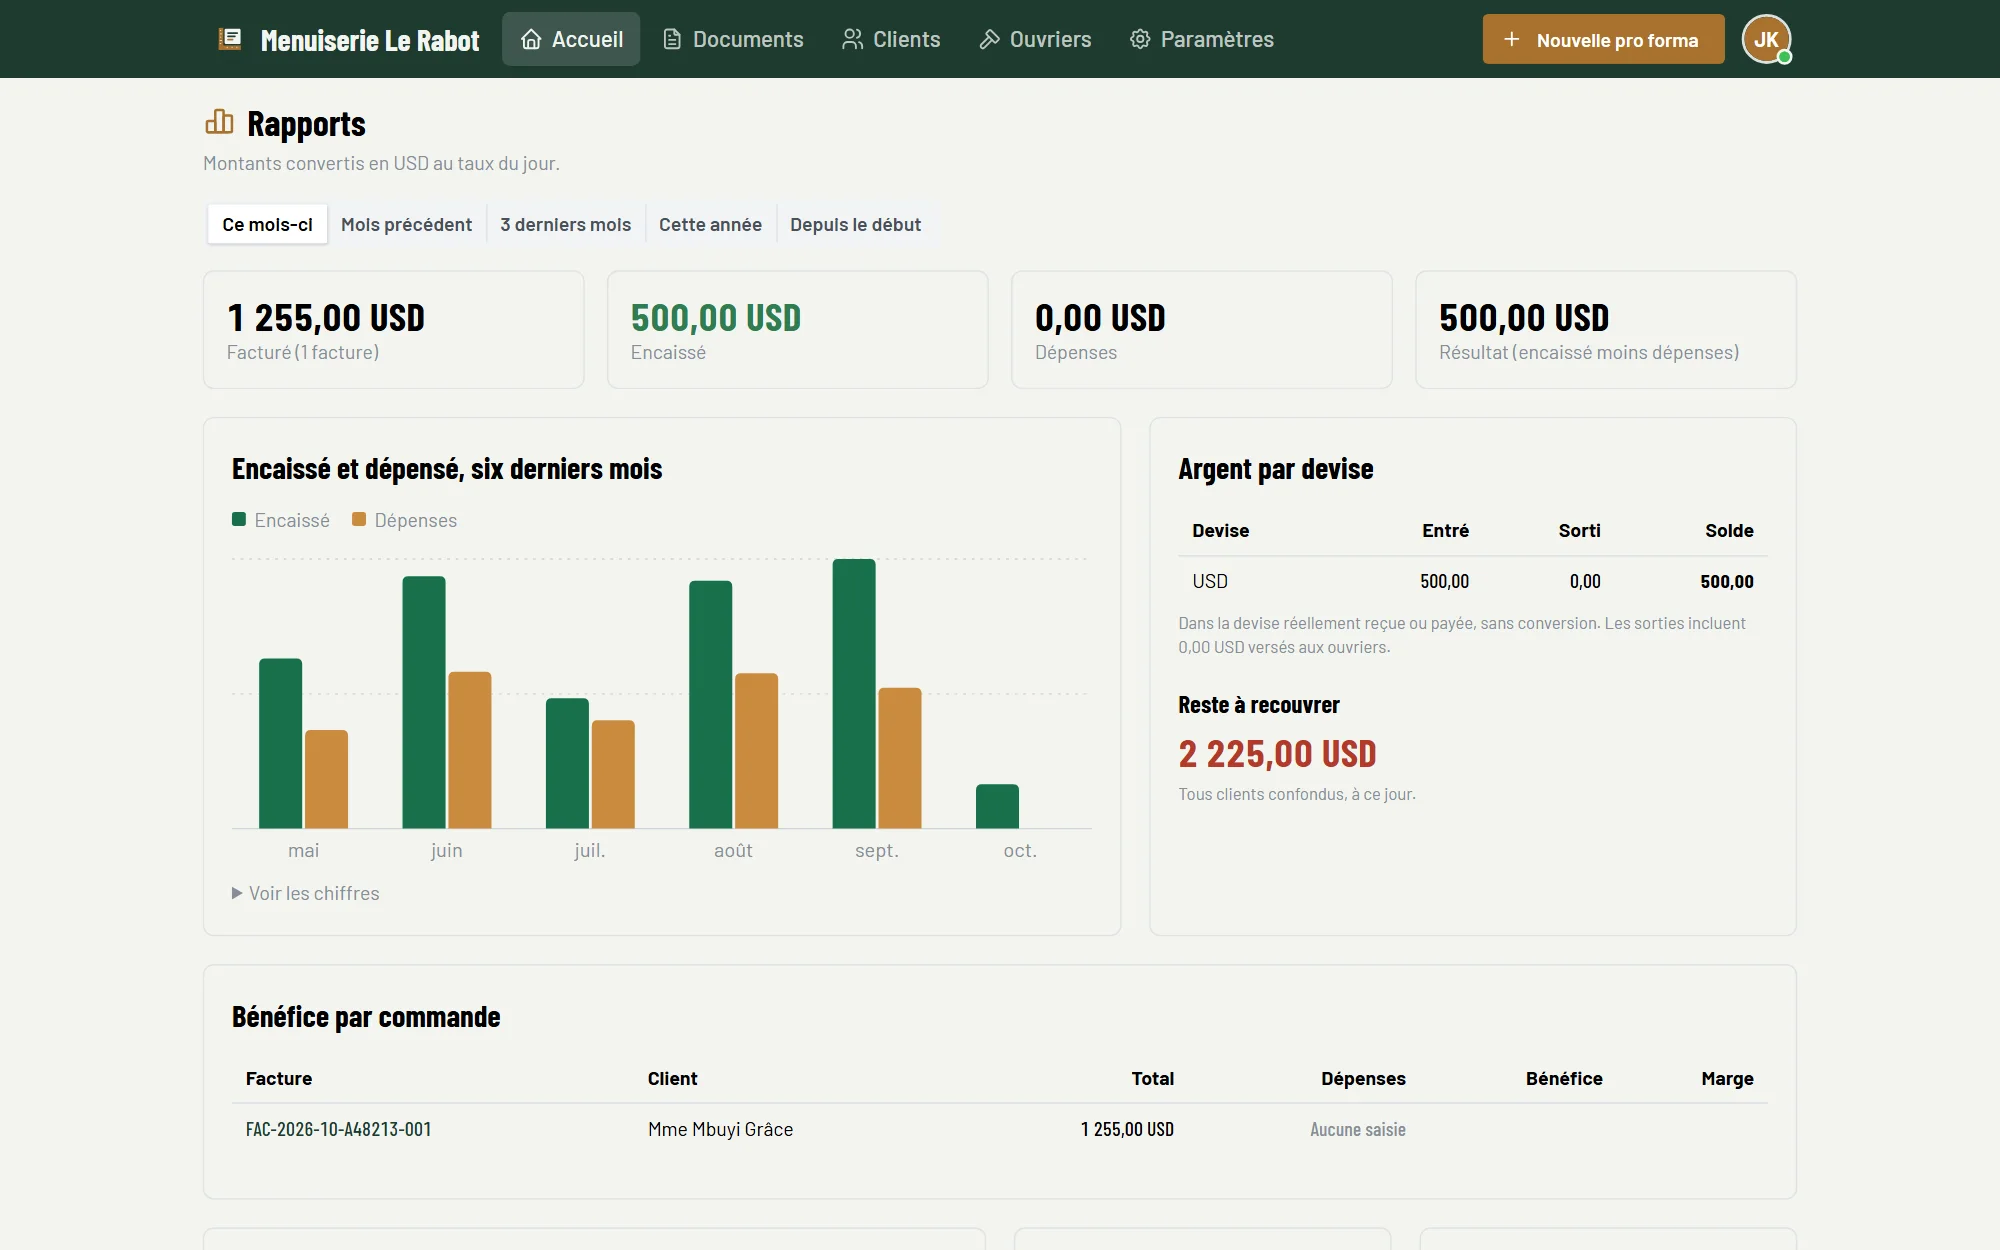Click the green September bar in chart
The width and height of the screenshot is (2000, 1250).
pos(854,693)
